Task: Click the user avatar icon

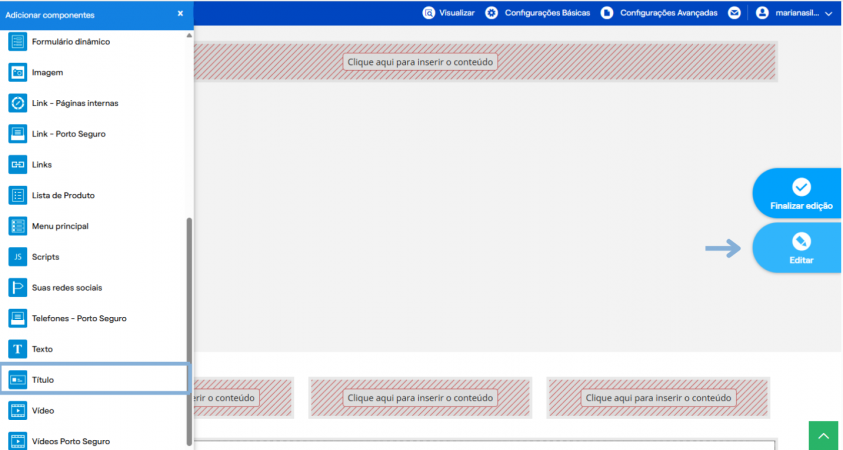Action: click(762, 13)
